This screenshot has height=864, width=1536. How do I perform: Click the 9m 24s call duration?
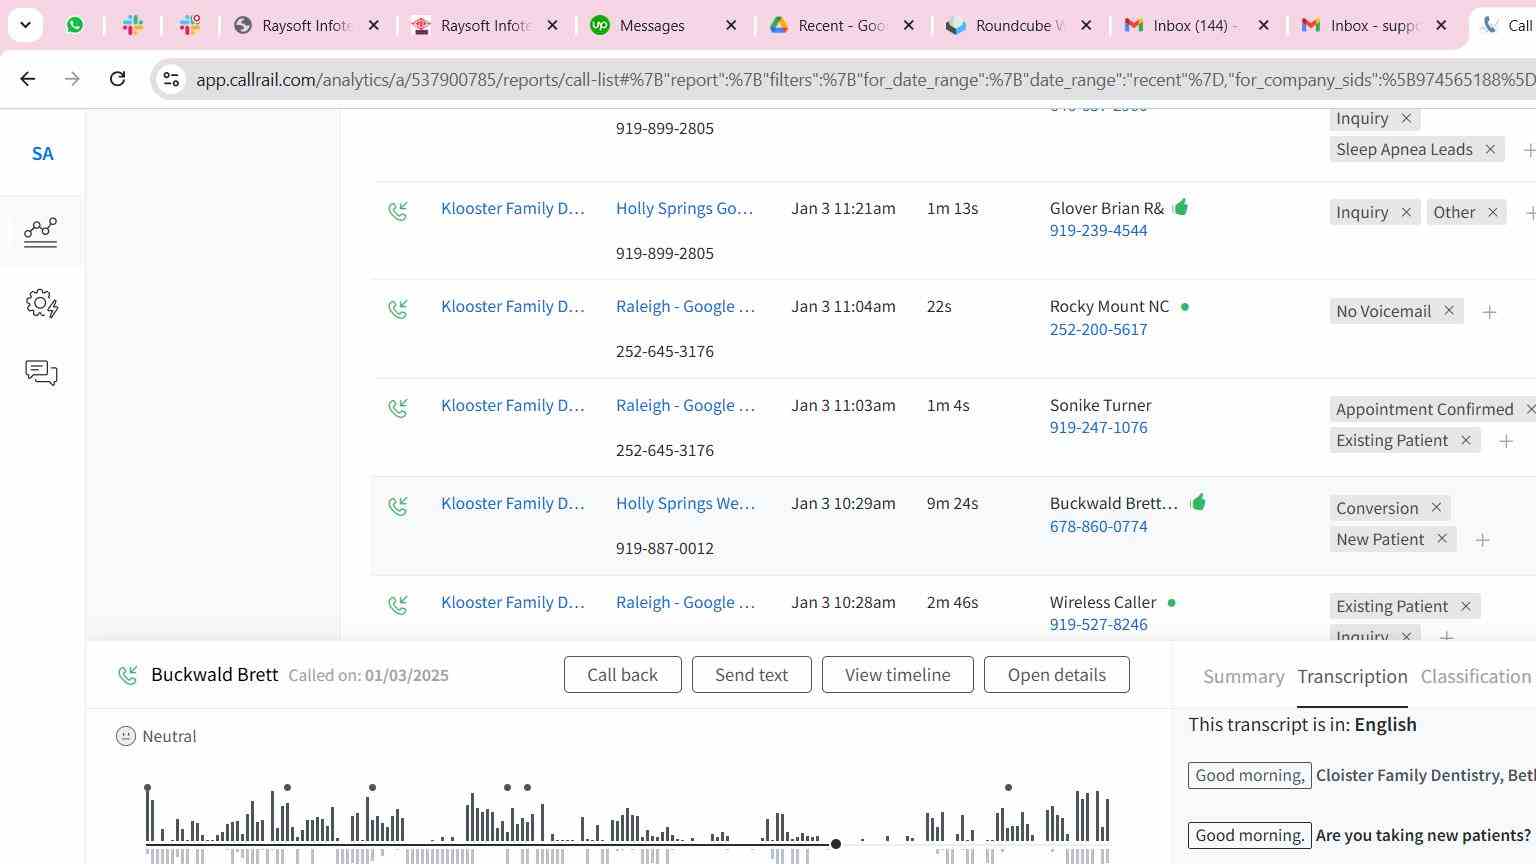click(952, 504)
